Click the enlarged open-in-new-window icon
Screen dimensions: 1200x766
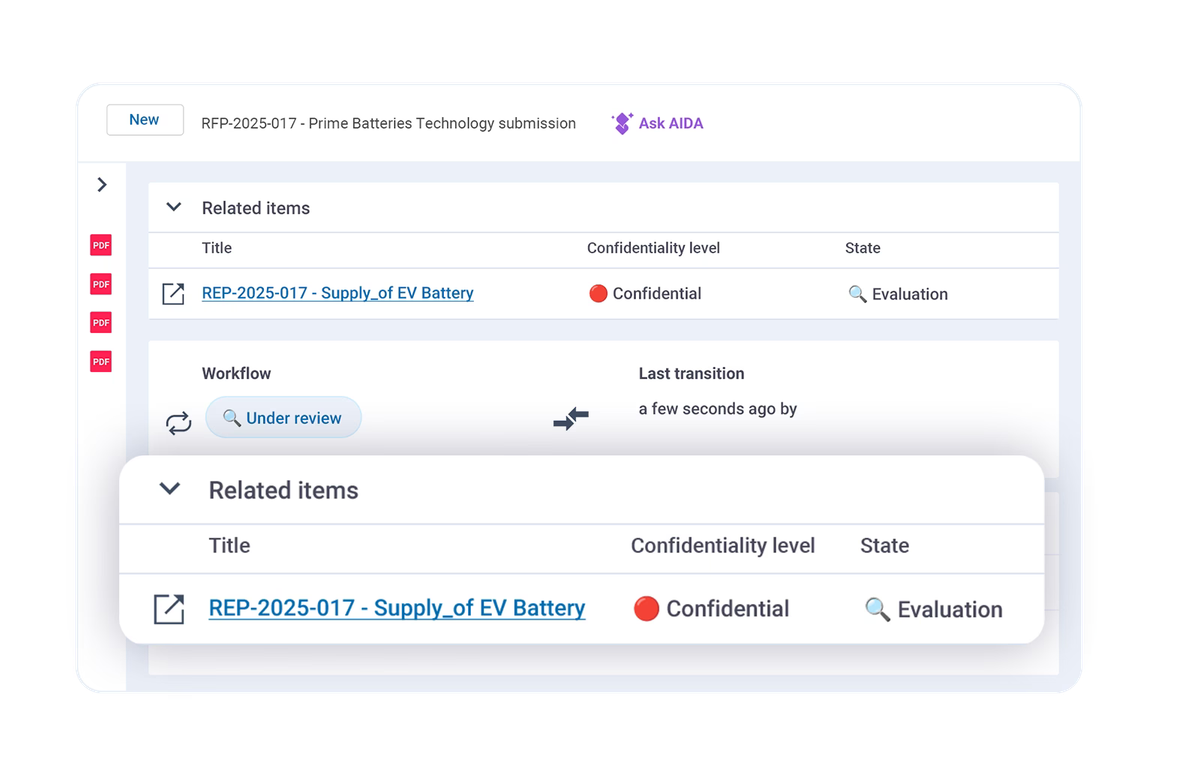(169, 609)
